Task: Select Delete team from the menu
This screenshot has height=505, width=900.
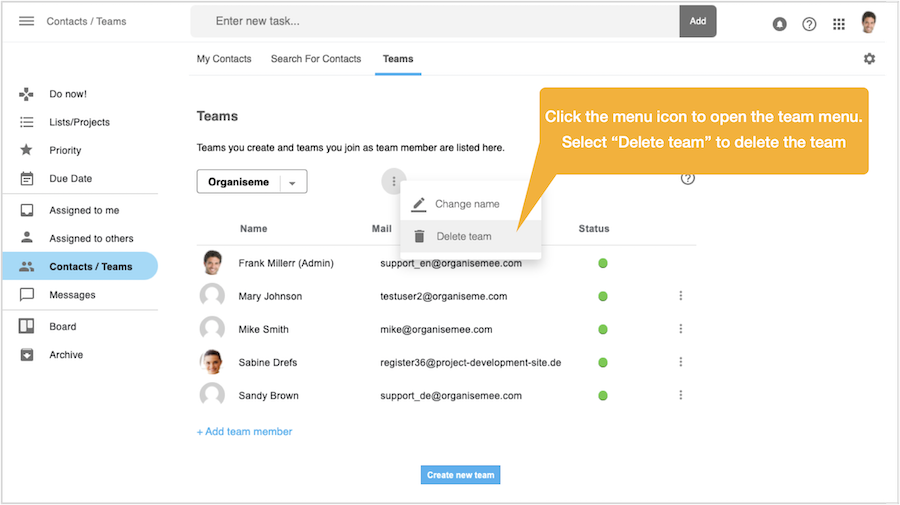Action: tap(464, 237)
